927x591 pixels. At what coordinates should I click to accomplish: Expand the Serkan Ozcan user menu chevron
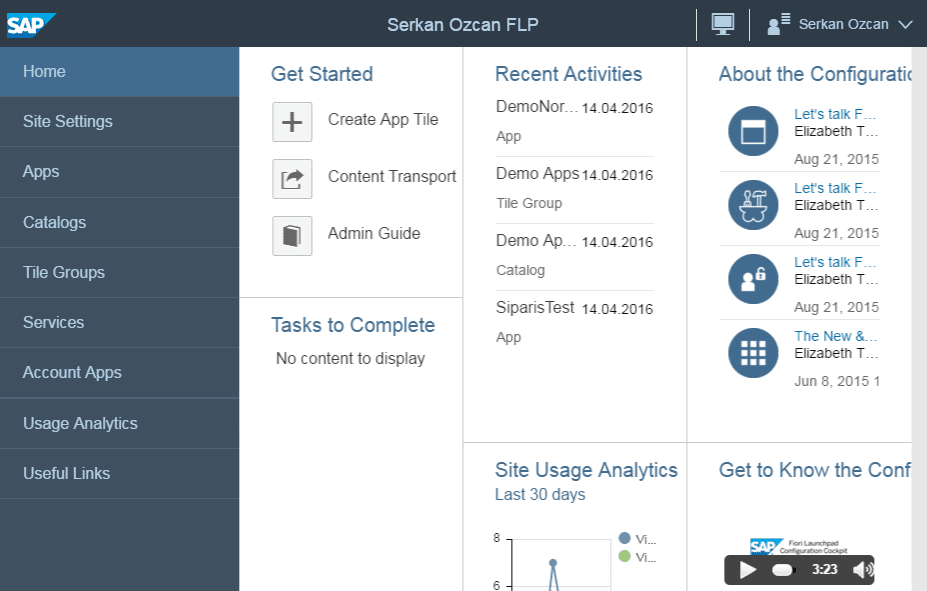pyautogui.click(x=905, y=25)
